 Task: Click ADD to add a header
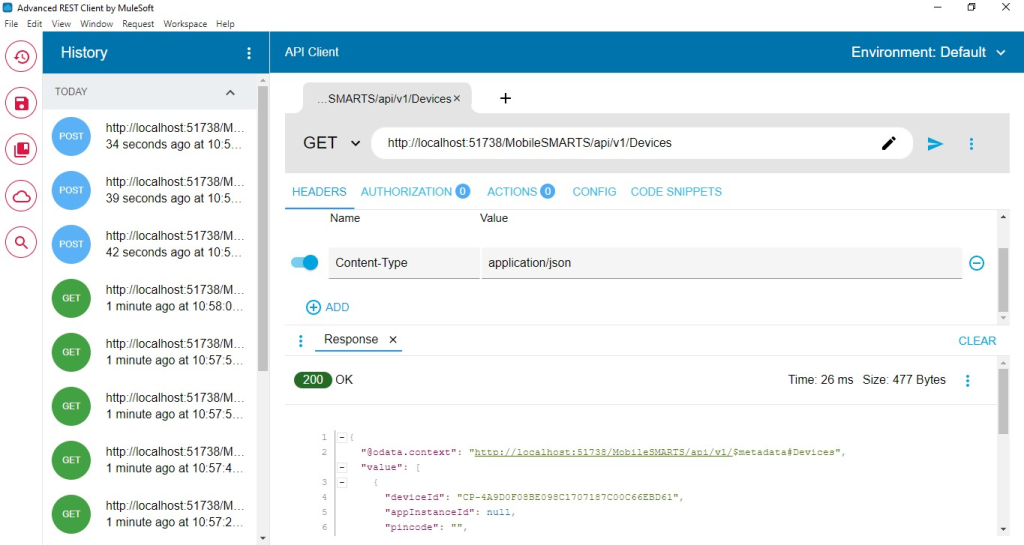328,307
